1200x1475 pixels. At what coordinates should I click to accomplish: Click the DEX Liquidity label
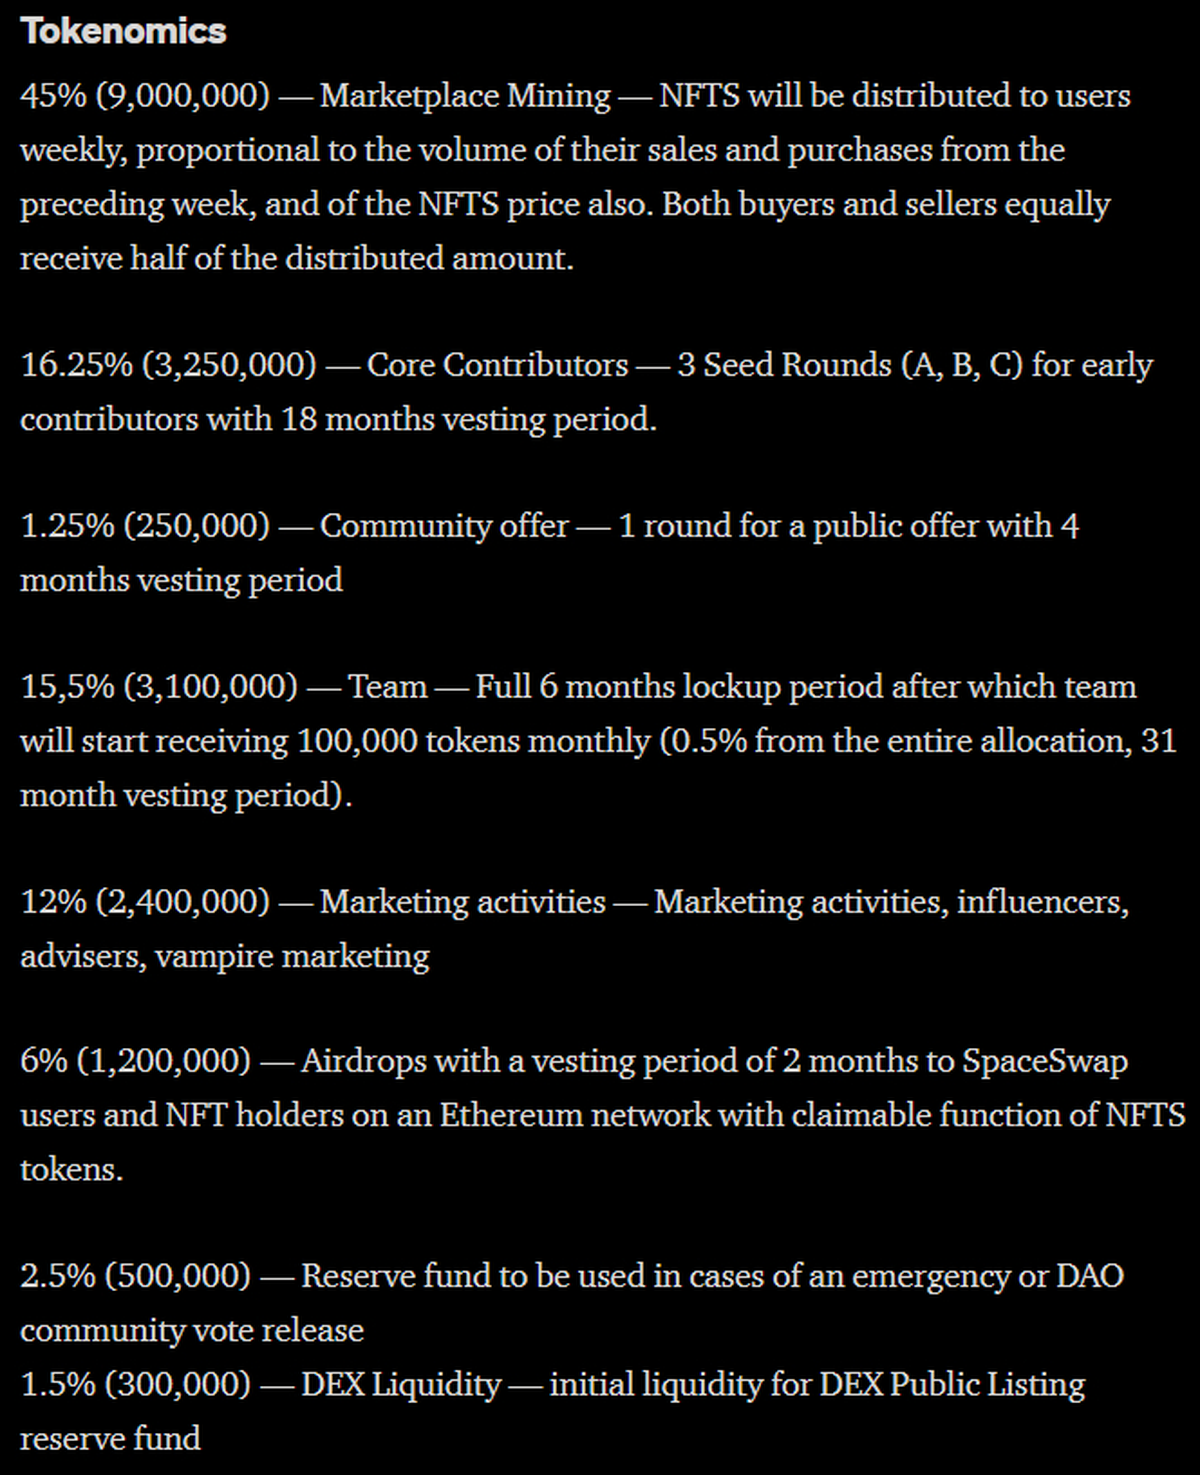click(x=400, y=1385)
